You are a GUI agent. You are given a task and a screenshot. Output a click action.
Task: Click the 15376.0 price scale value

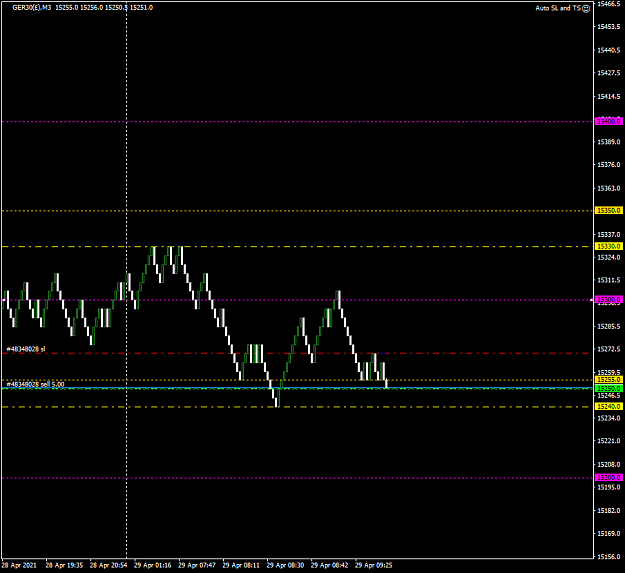tap(609, 165)
